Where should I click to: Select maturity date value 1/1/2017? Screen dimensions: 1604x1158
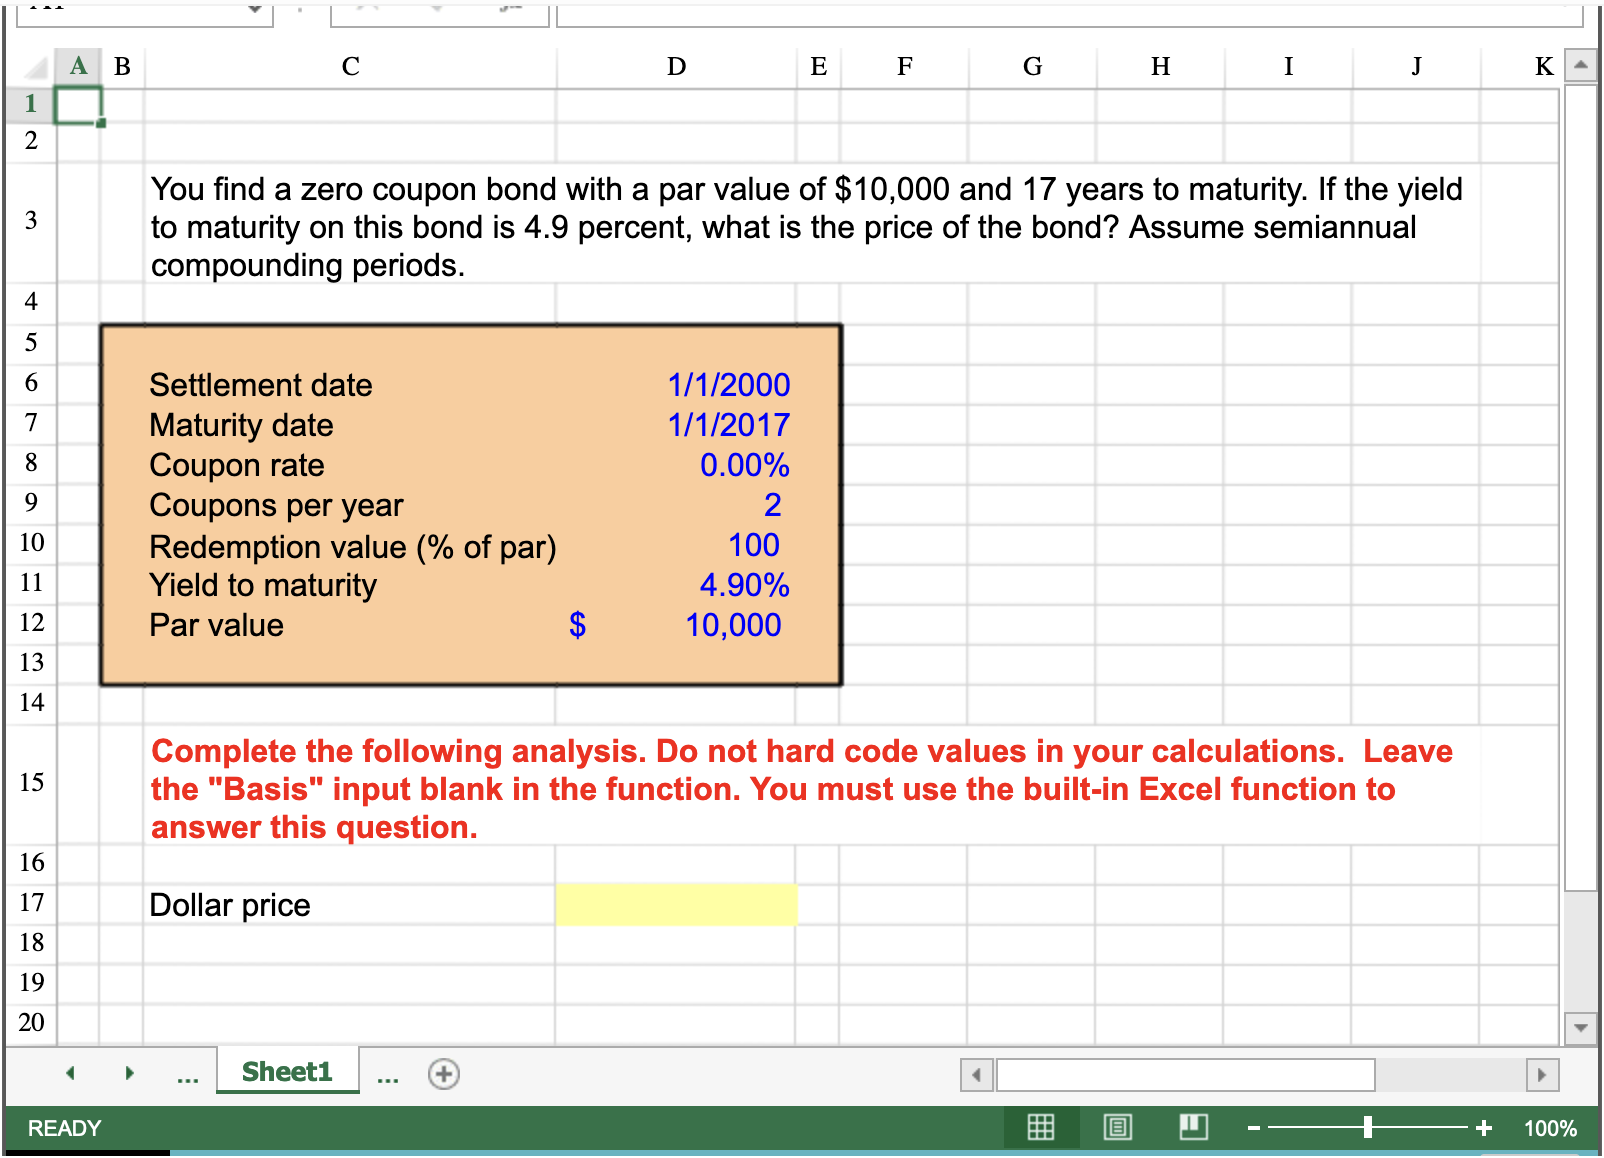pyautogui.click(x=729, y=425)
